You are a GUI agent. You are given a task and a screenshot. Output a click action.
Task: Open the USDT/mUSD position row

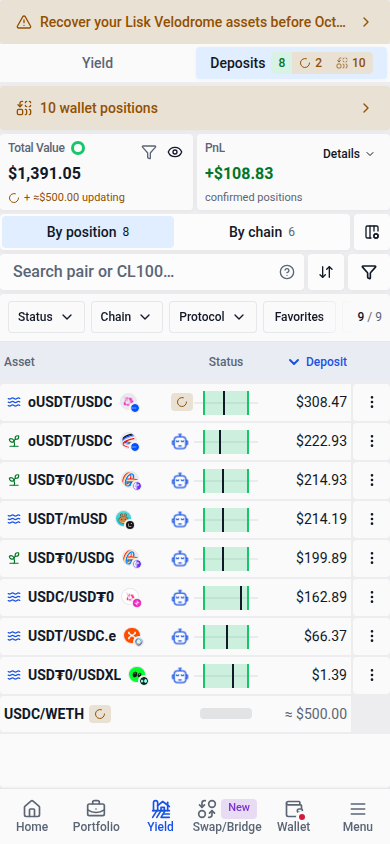[x=175, y=519]
